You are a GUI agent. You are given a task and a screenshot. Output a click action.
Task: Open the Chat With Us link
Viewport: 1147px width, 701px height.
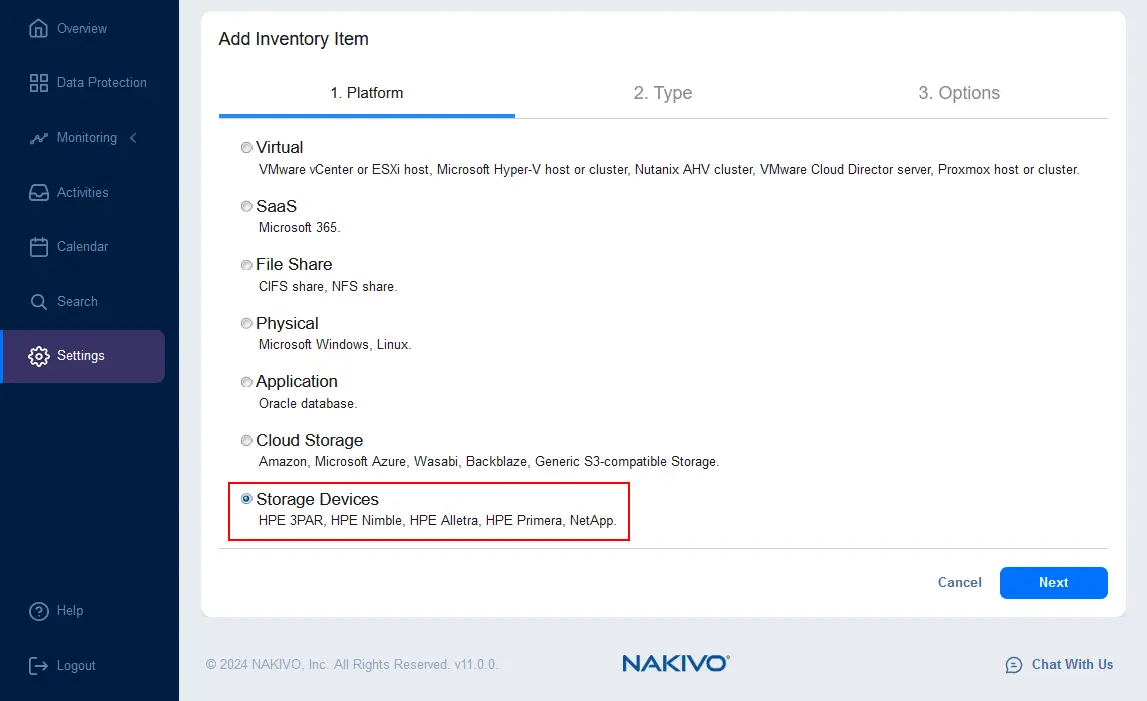coord(1072,664)
